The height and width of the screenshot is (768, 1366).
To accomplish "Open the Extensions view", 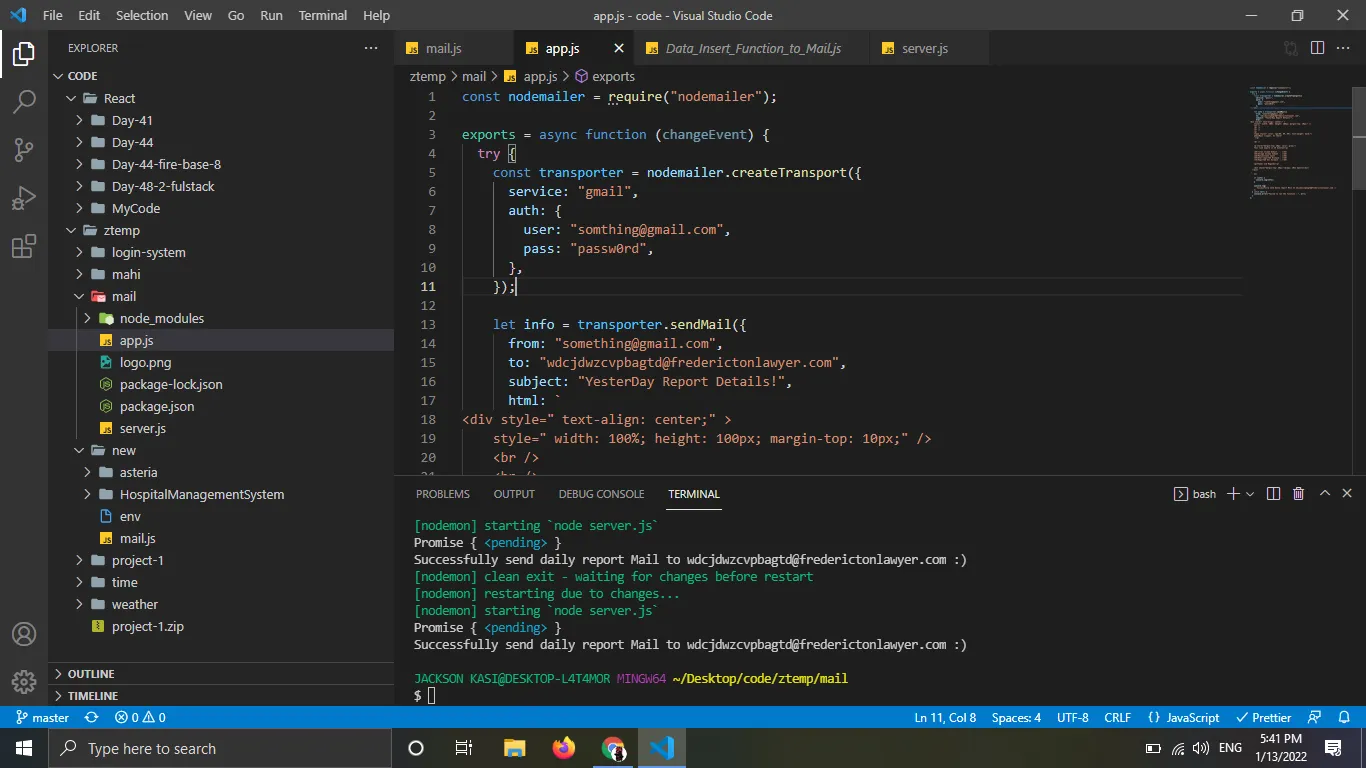I will [x=24, y=247].
